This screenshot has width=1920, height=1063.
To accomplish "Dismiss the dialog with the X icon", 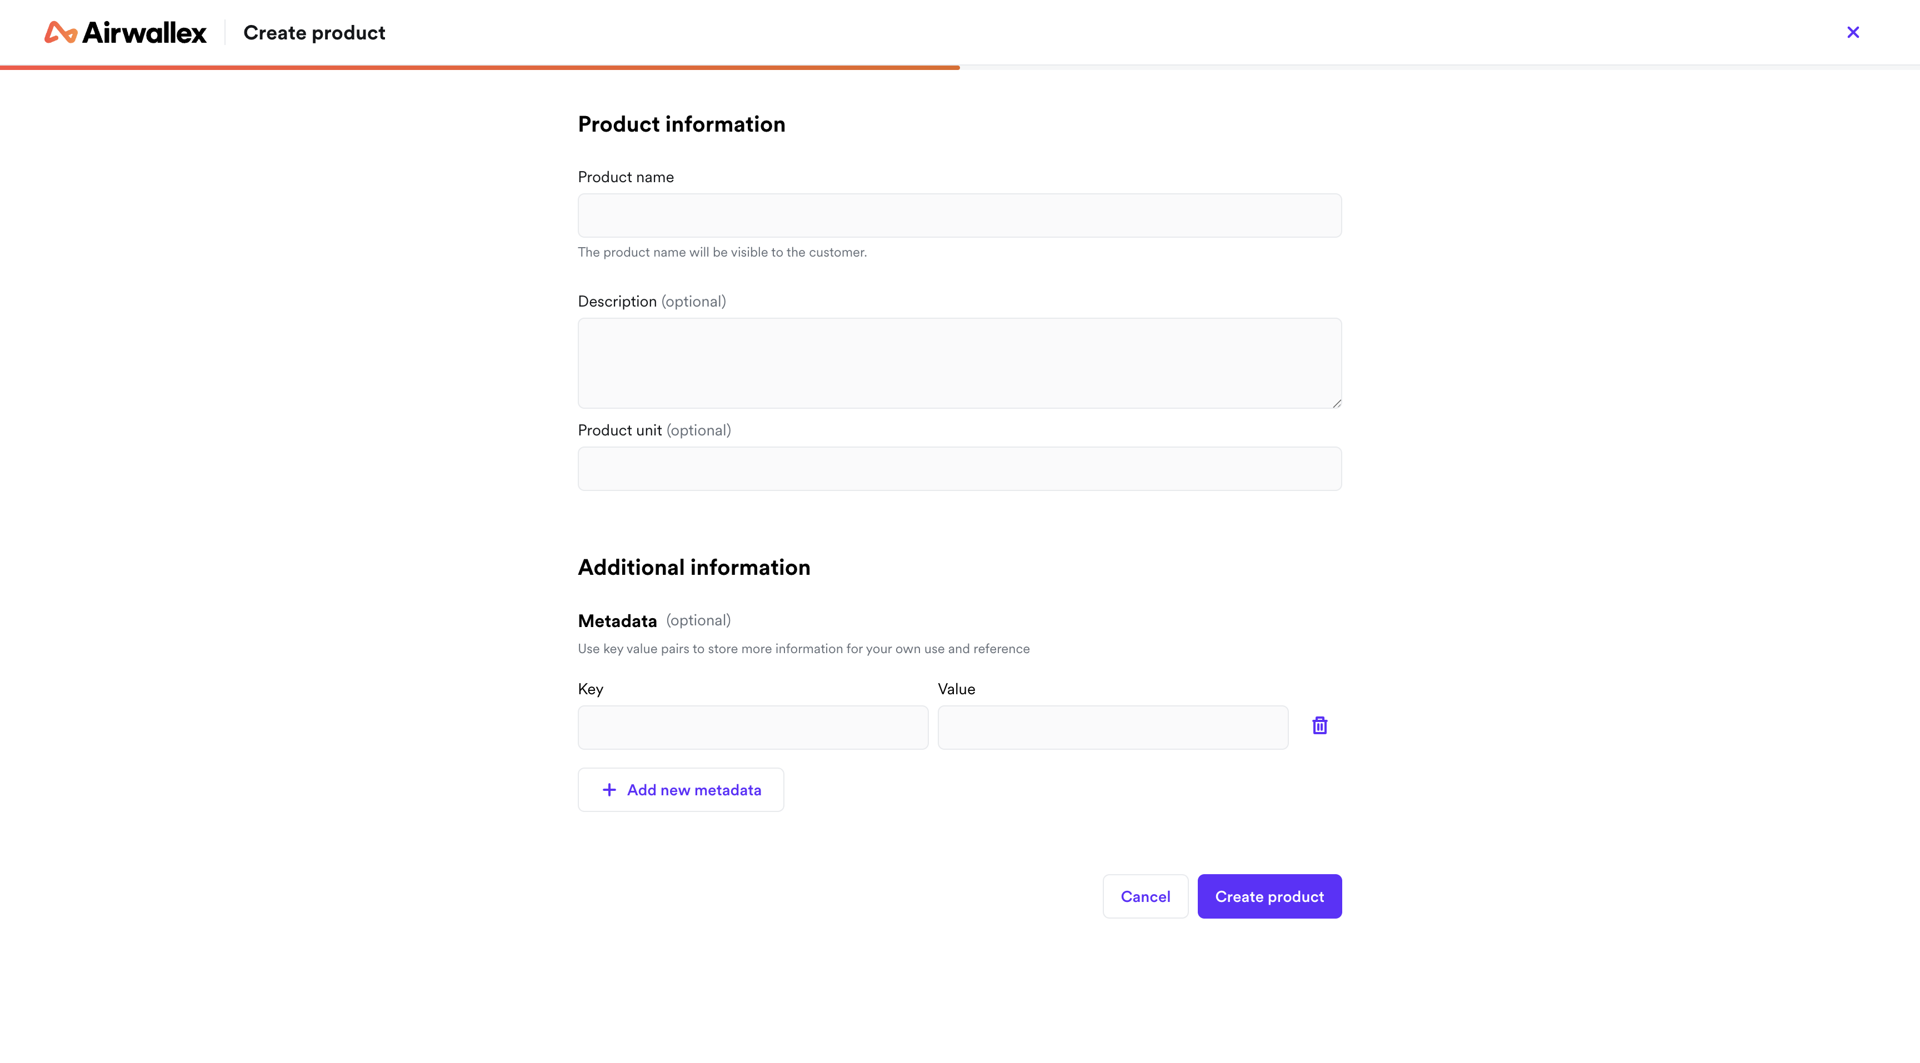I will tap(1853, 31).
